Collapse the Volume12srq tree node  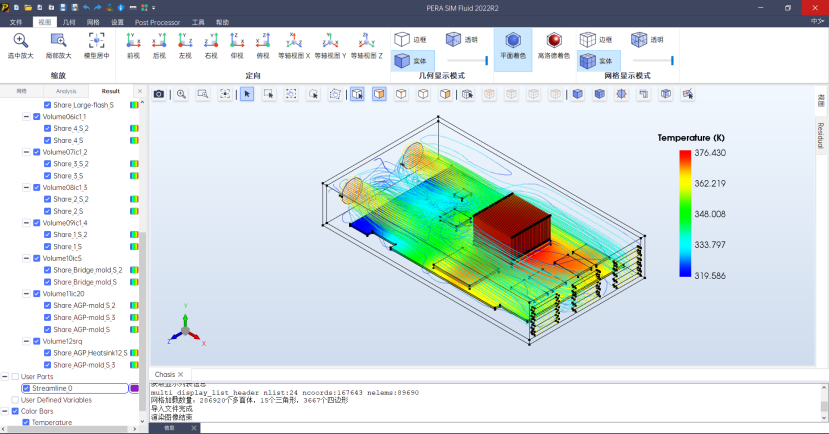(x=26, y=341)
